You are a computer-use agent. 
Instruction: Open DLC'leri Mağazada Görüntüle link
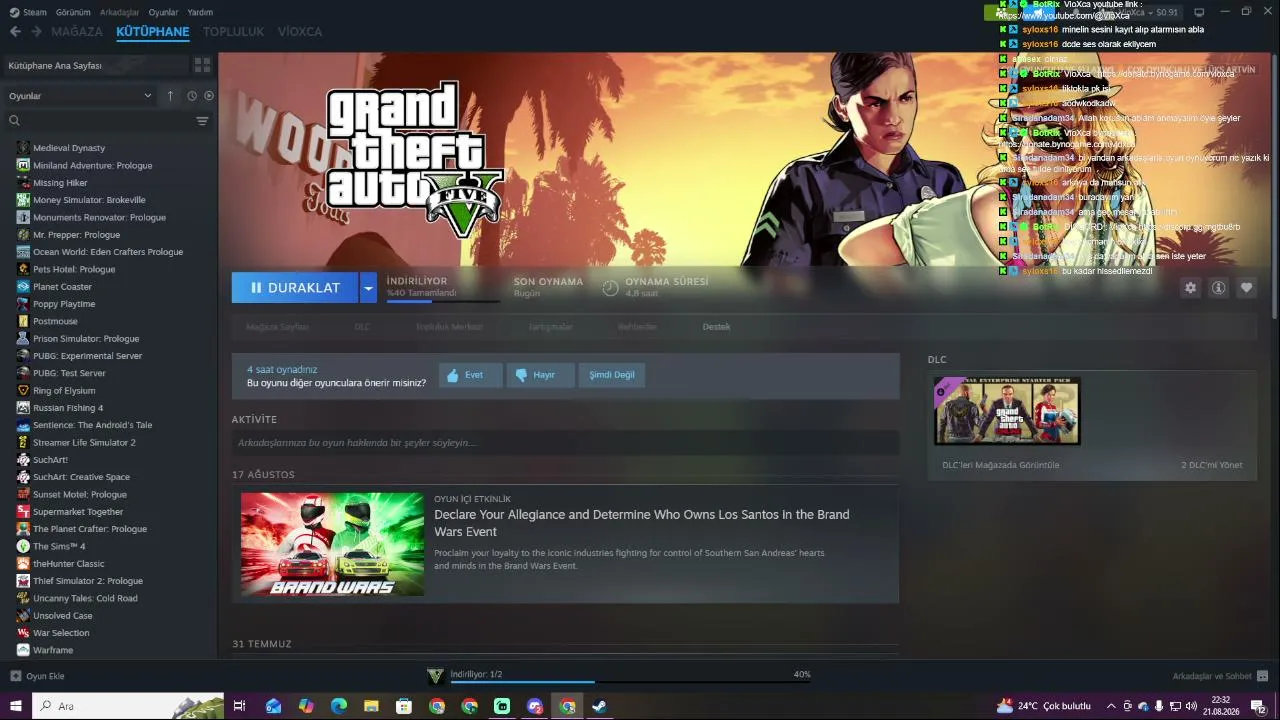pyautogui.click(x=1001, y=465)
